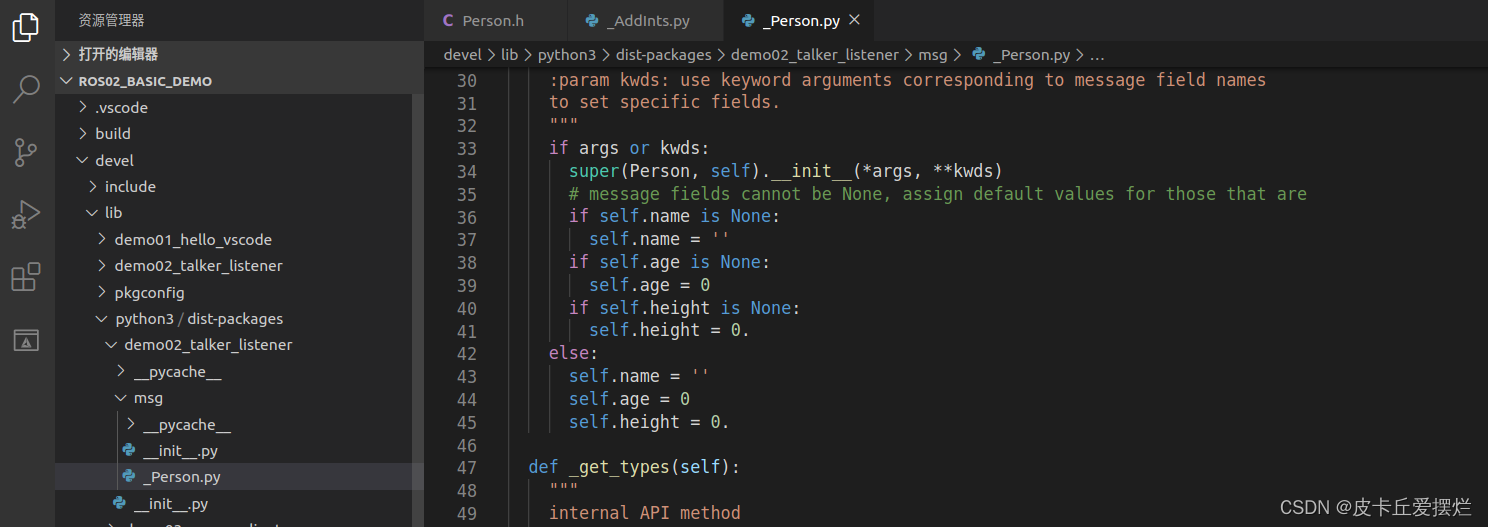Click the 资源管理器 panel title

coord(111,20)
